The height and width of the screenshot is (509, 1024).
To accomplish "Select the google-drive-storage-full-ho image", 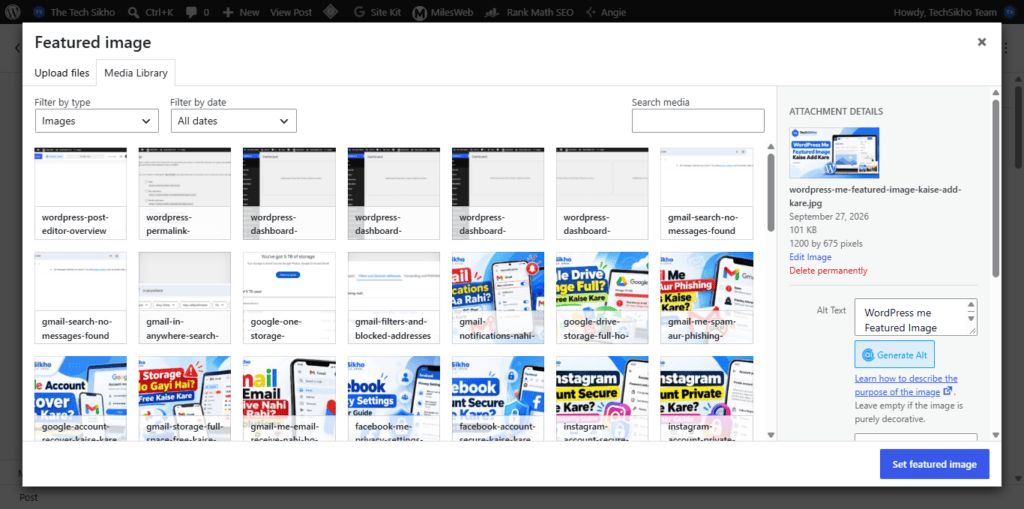I will click(x=602, y=298).
